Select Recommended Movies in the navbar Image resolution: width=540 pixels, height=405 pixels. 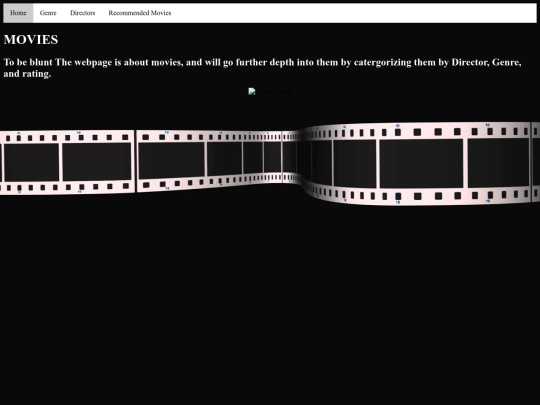[140, 13]
